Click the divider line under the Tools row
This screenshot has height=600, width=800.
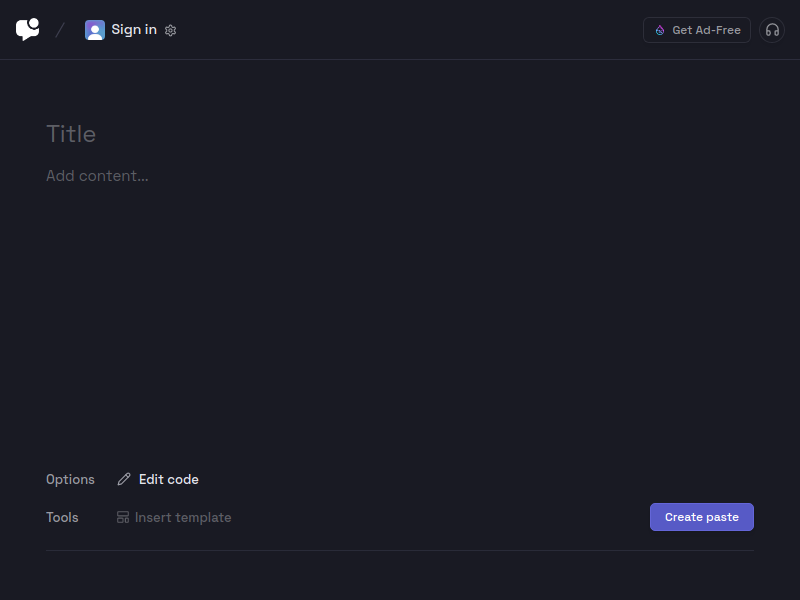400,551
